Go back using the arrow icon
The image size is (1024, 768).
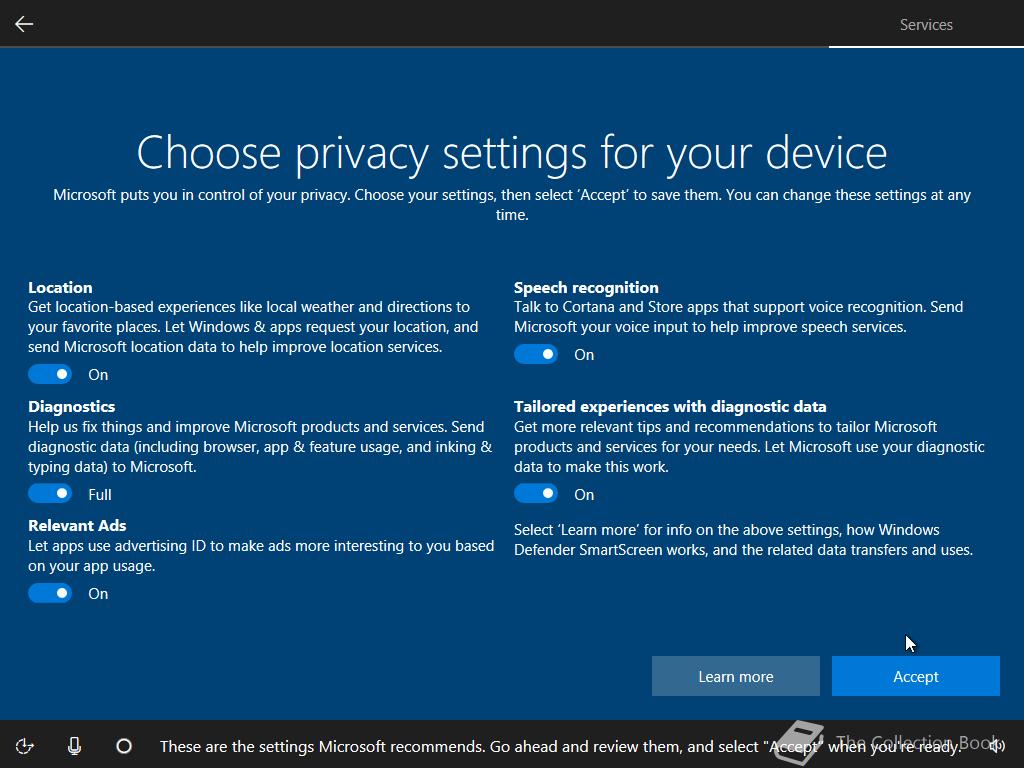24,24
